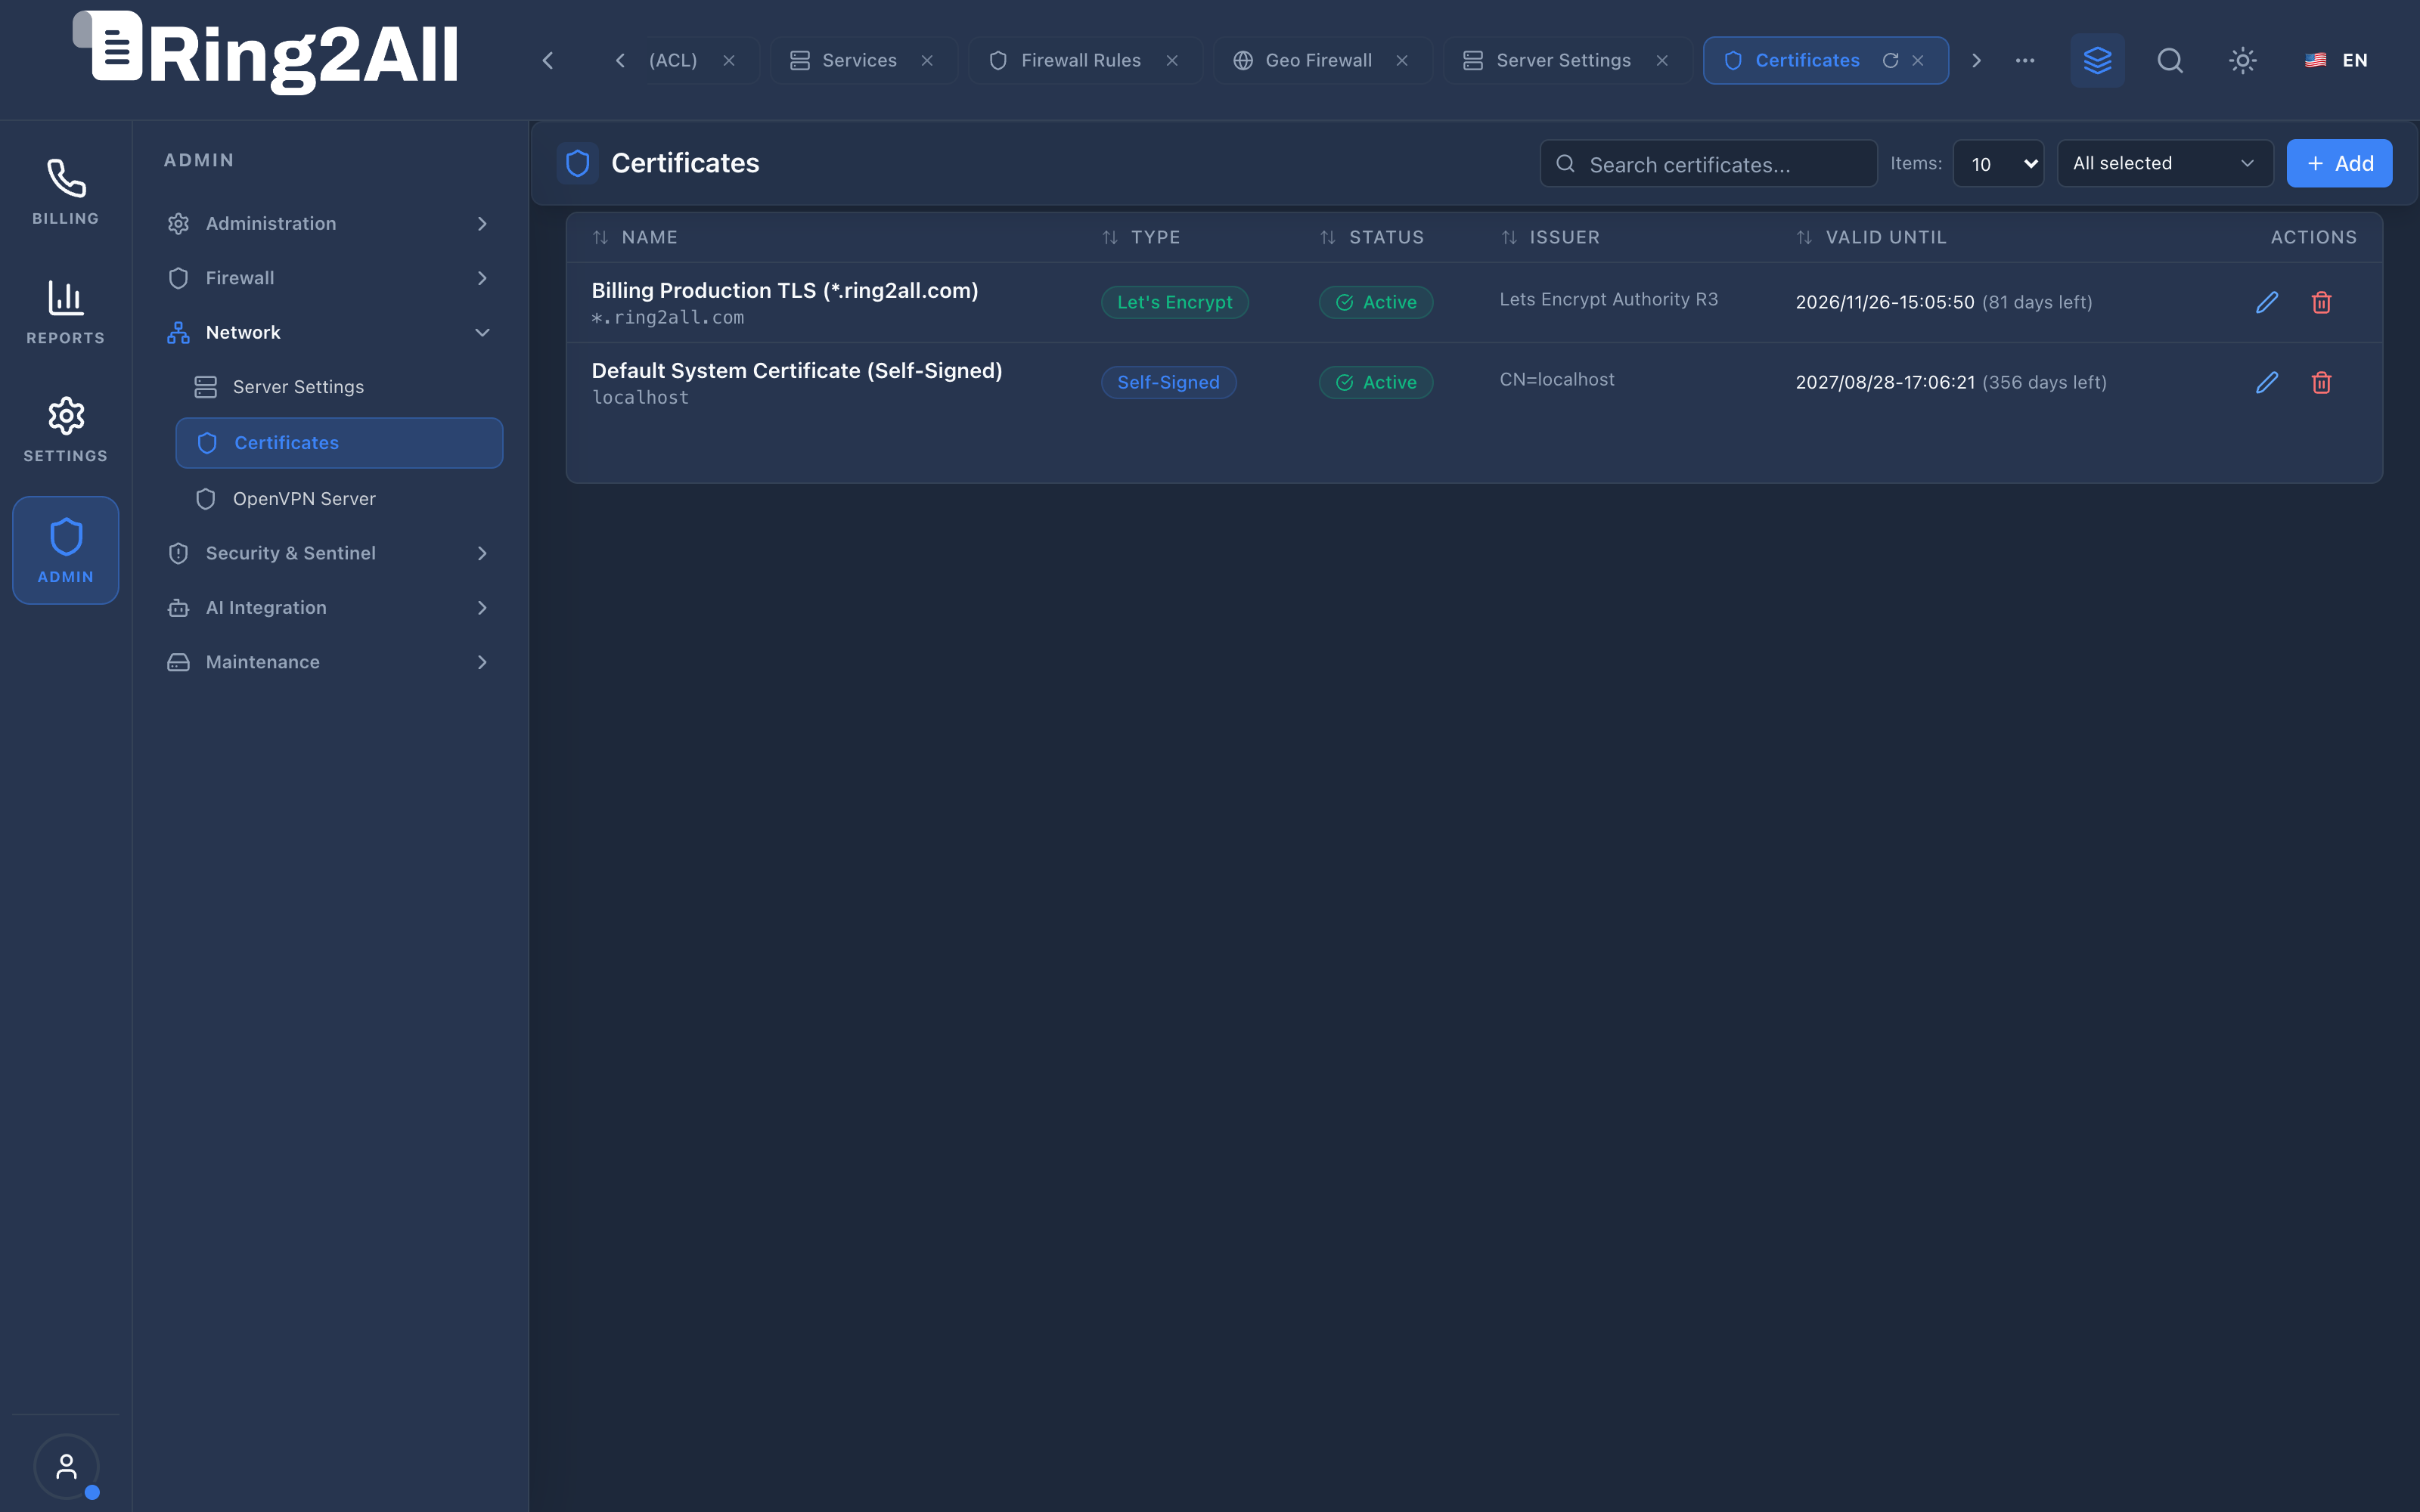This screenshot has height=1512, width=2420.
Task: Open Server Settings in Network submenu
Action: (339, 387)
